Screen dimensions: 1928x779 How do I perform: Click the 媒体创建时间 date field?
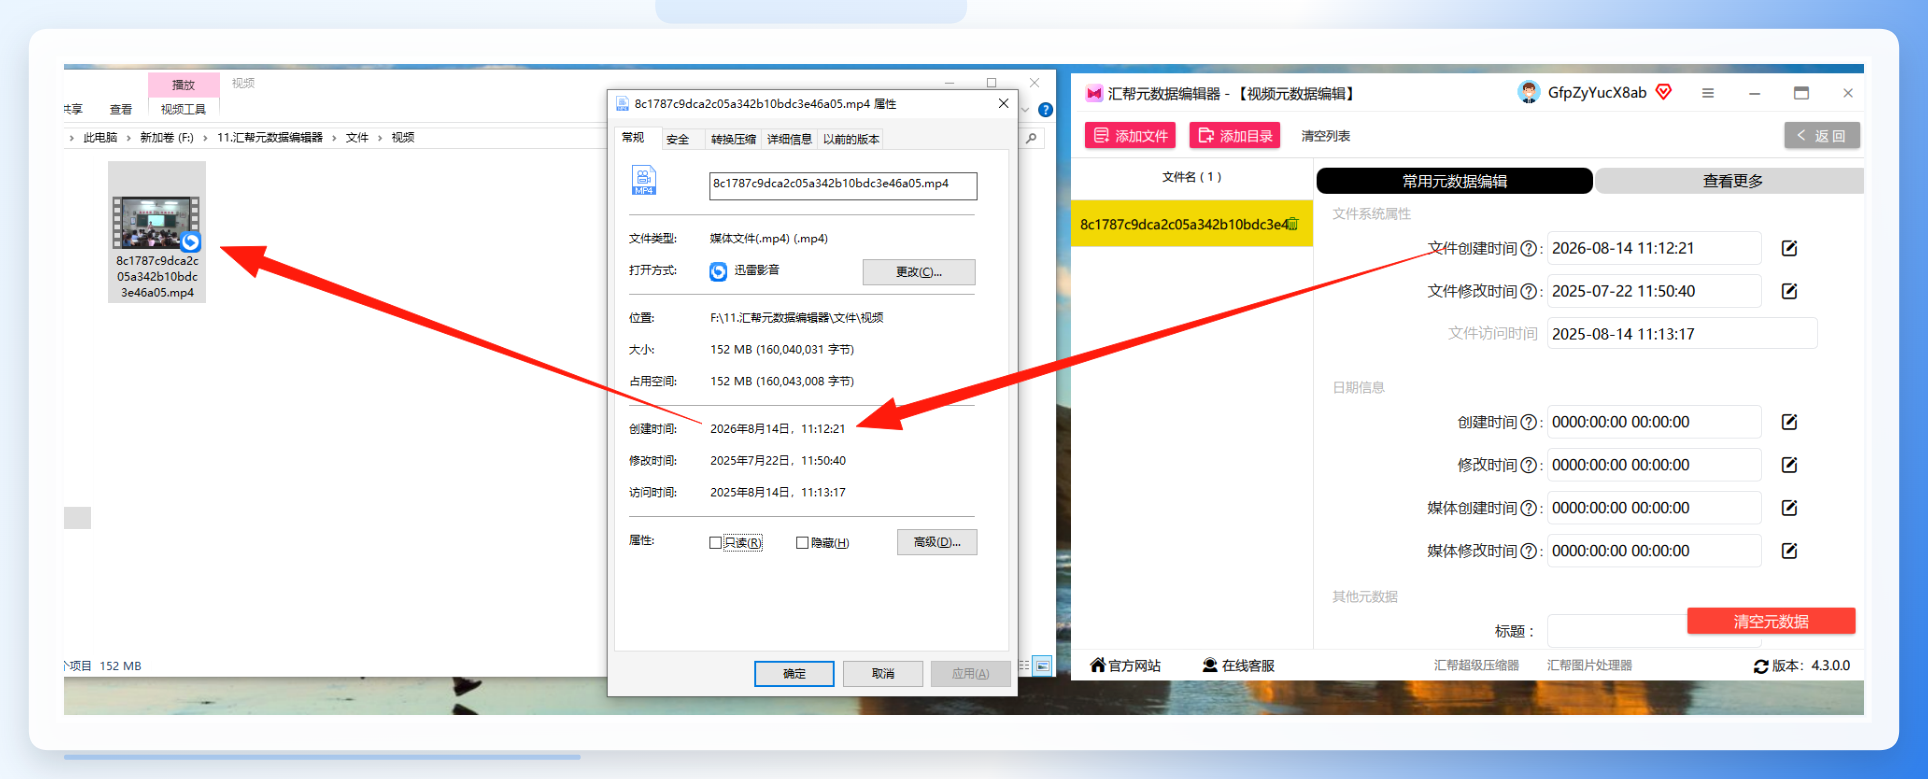(x=1654, y=508)
